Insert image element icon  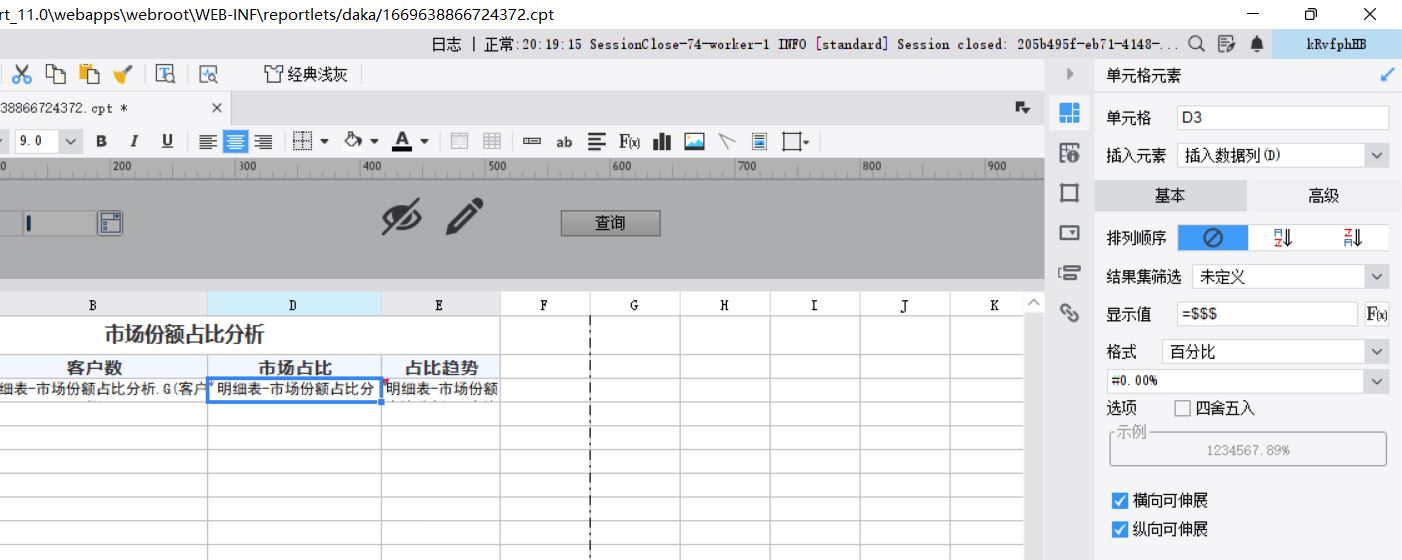(x=694, y=142)
